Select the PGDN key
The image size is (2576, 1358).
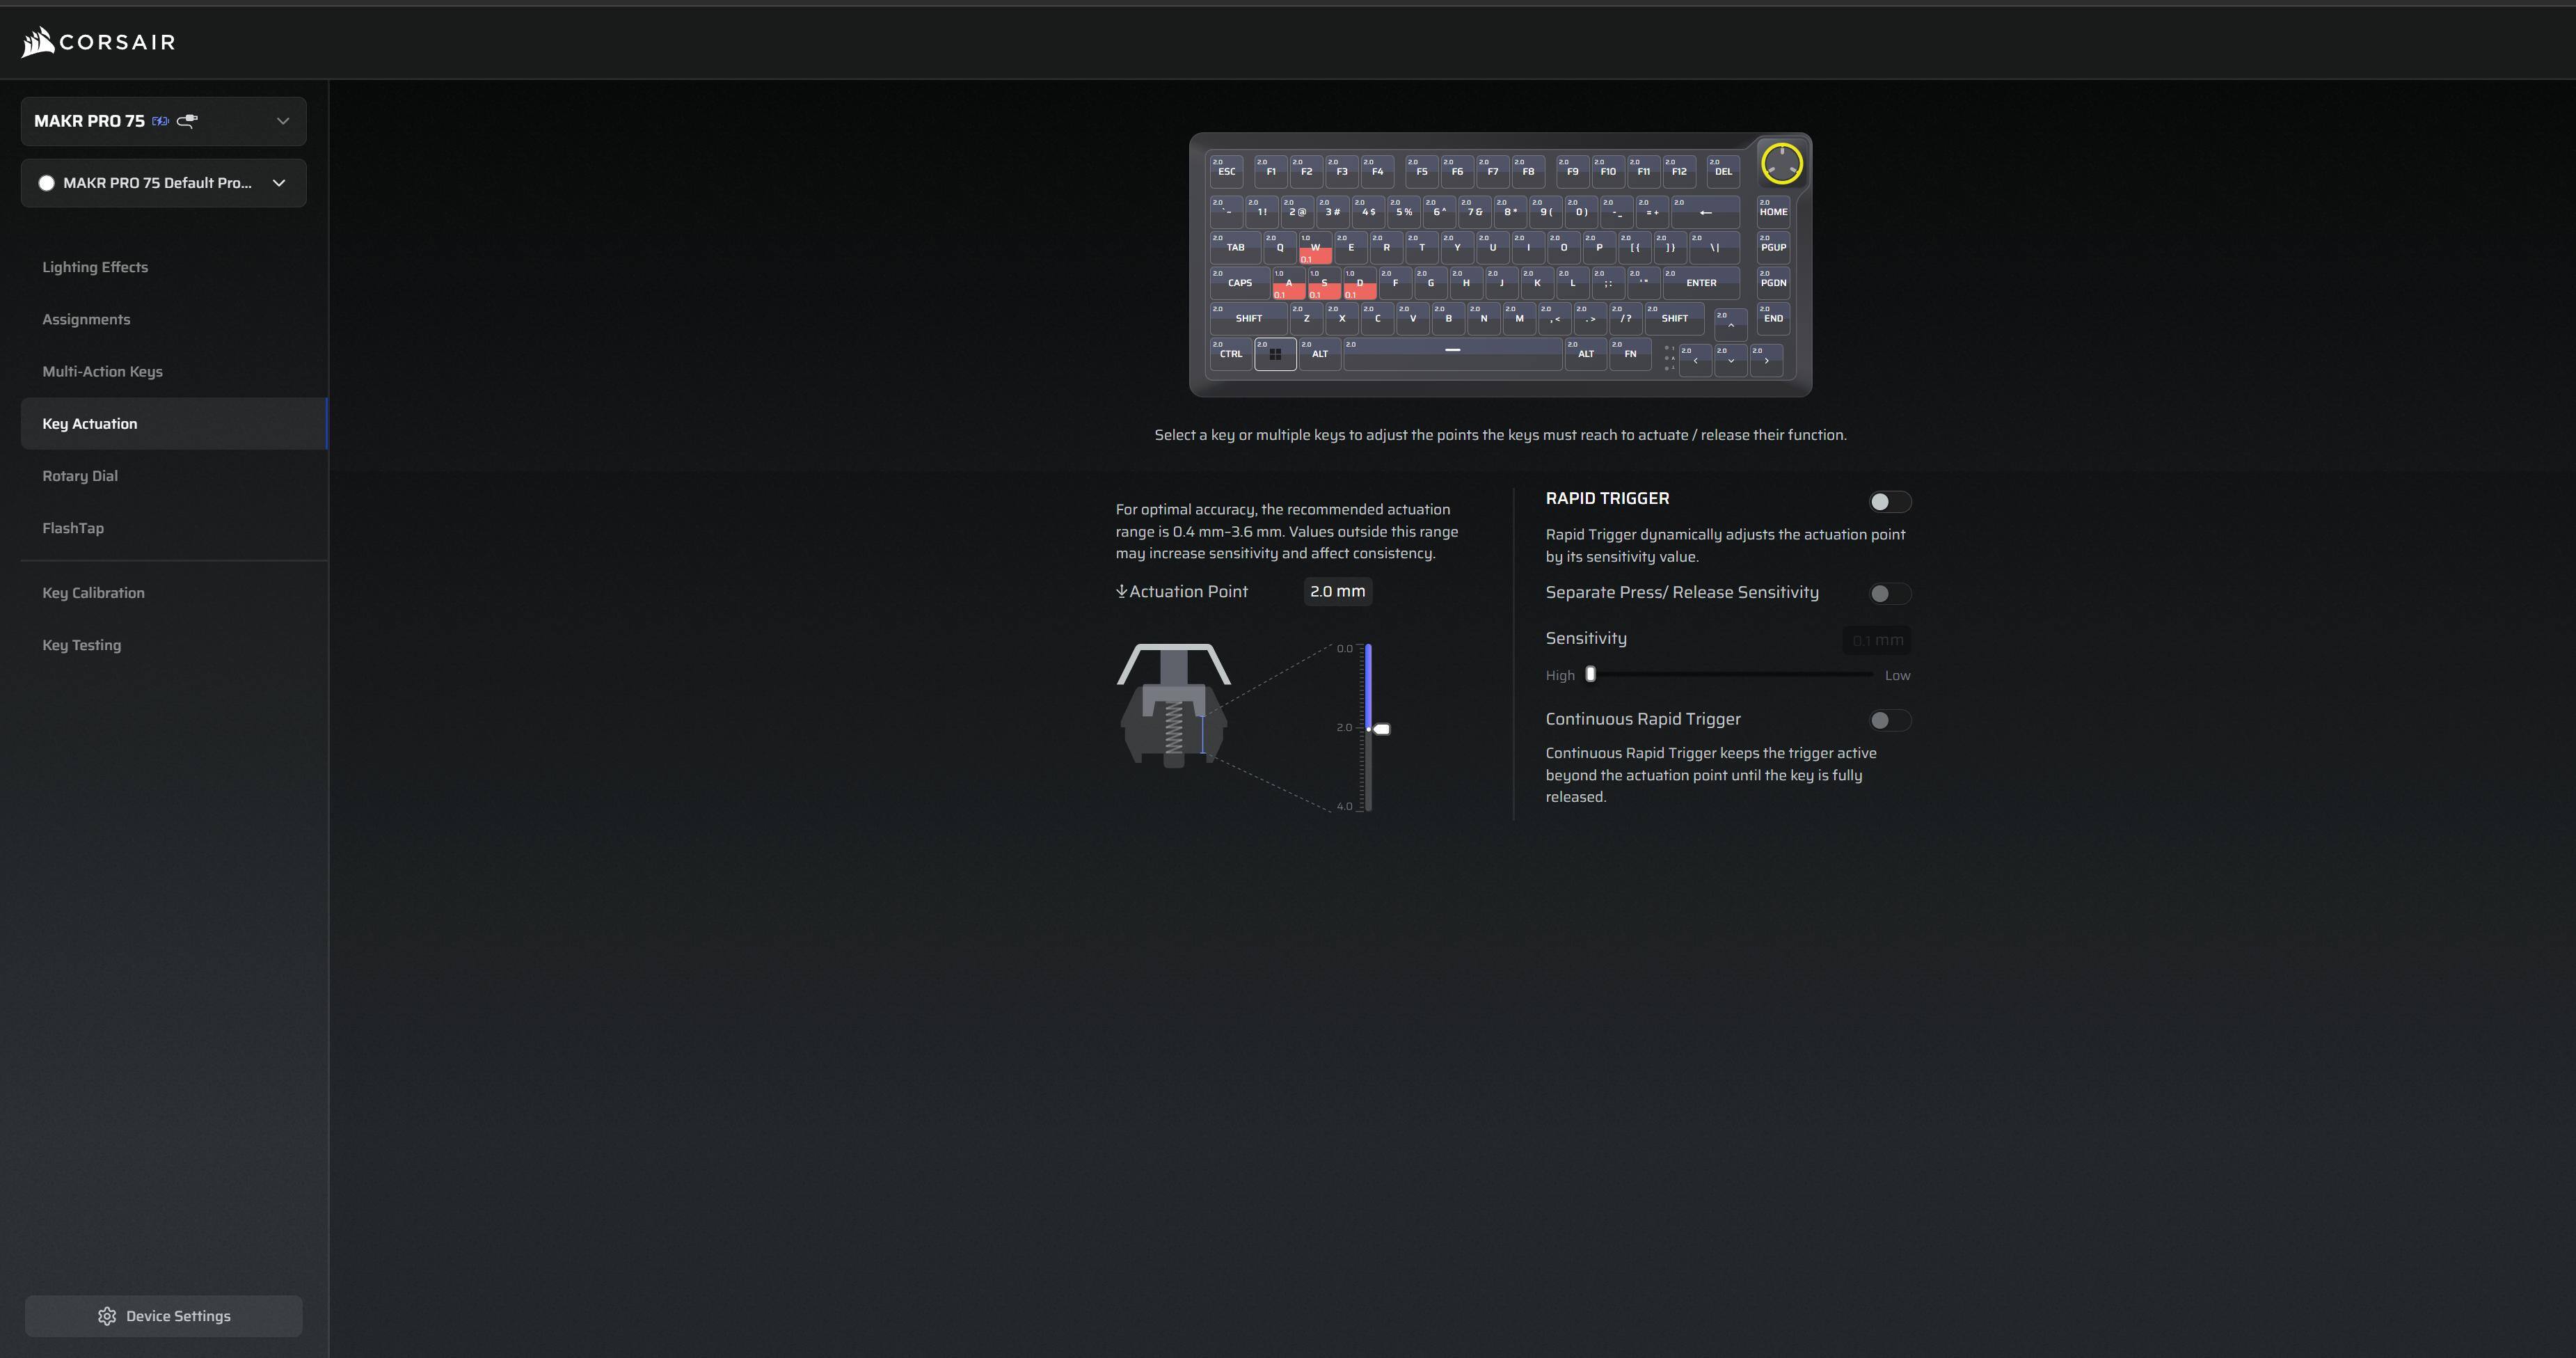1773,283
